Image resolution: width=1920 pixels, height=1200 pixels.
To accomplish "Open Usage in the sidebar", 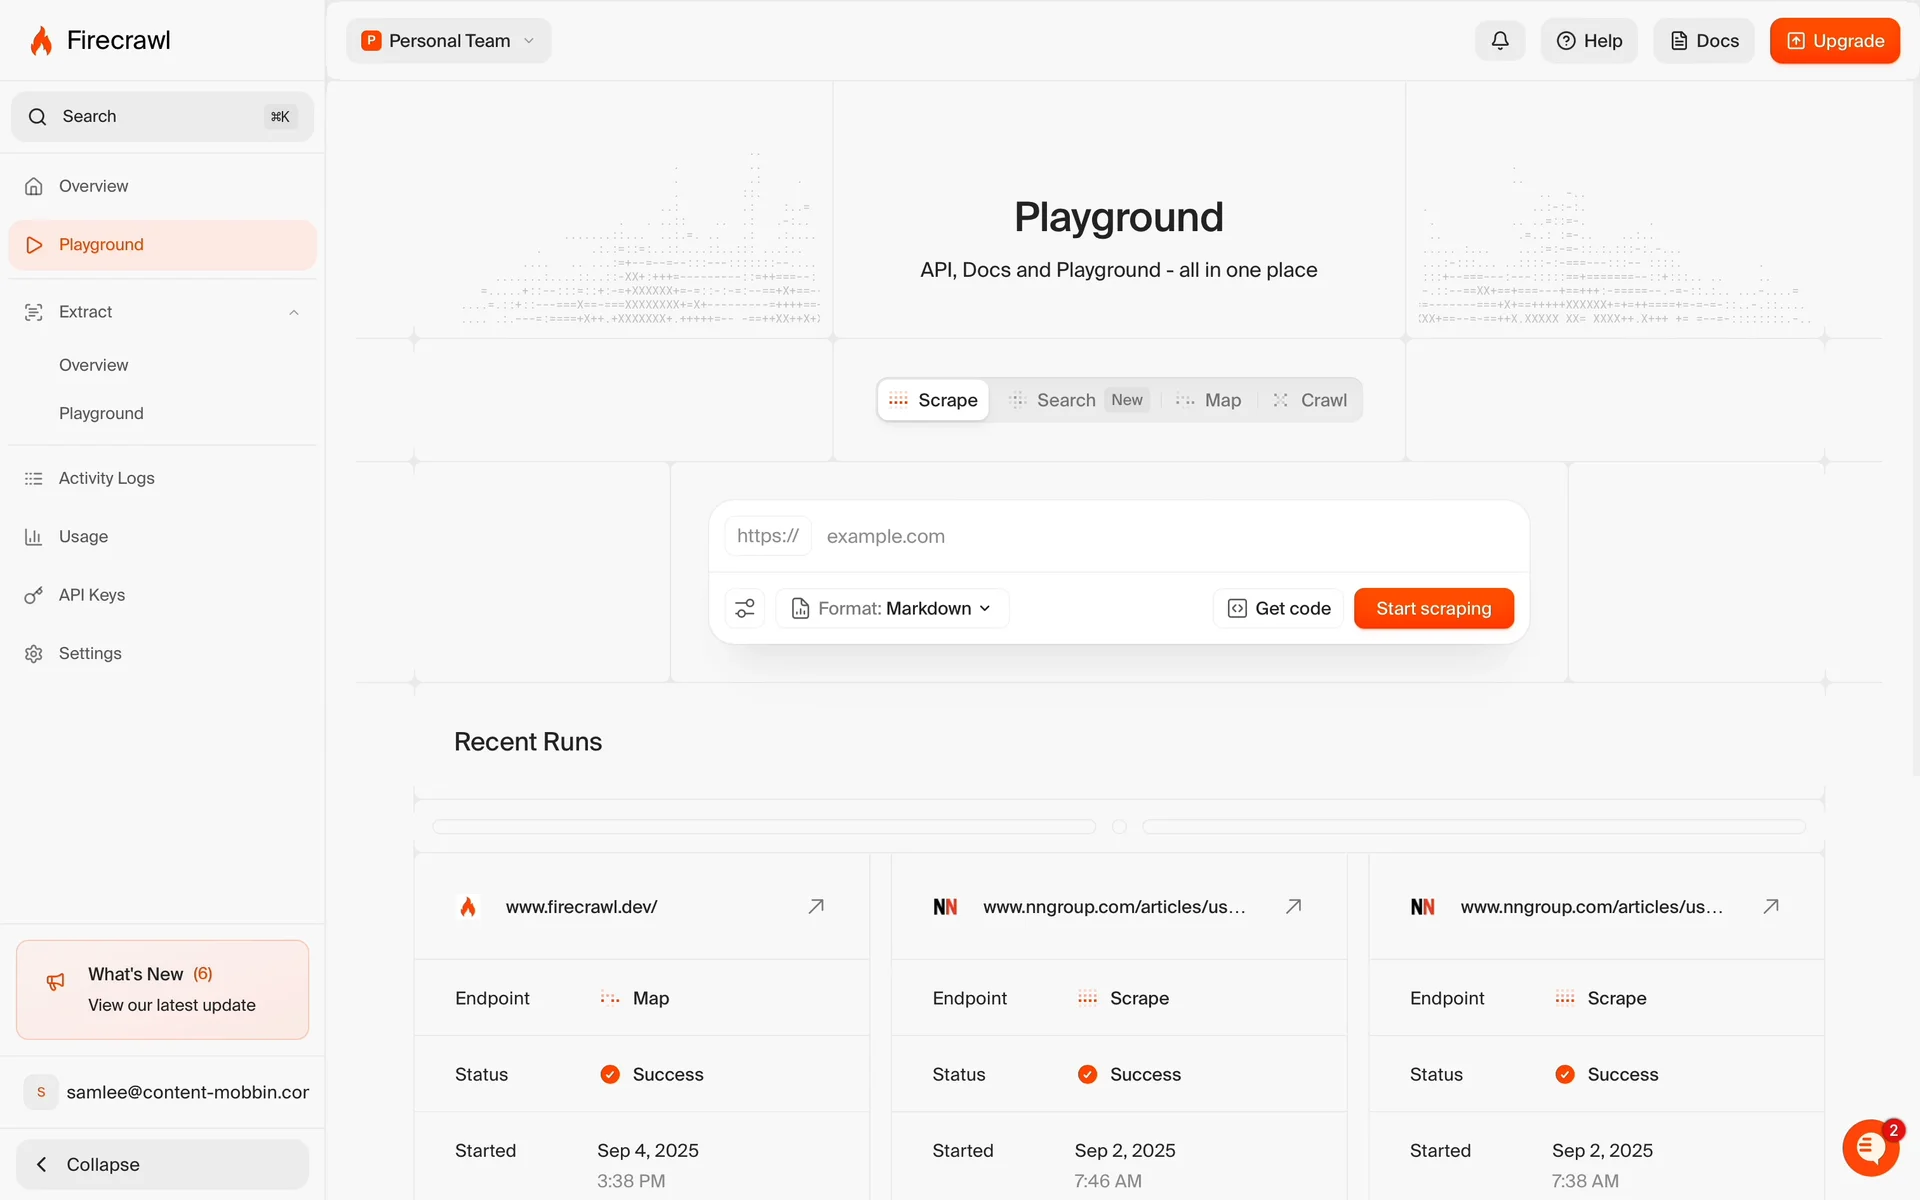I will tap(83, 537).
